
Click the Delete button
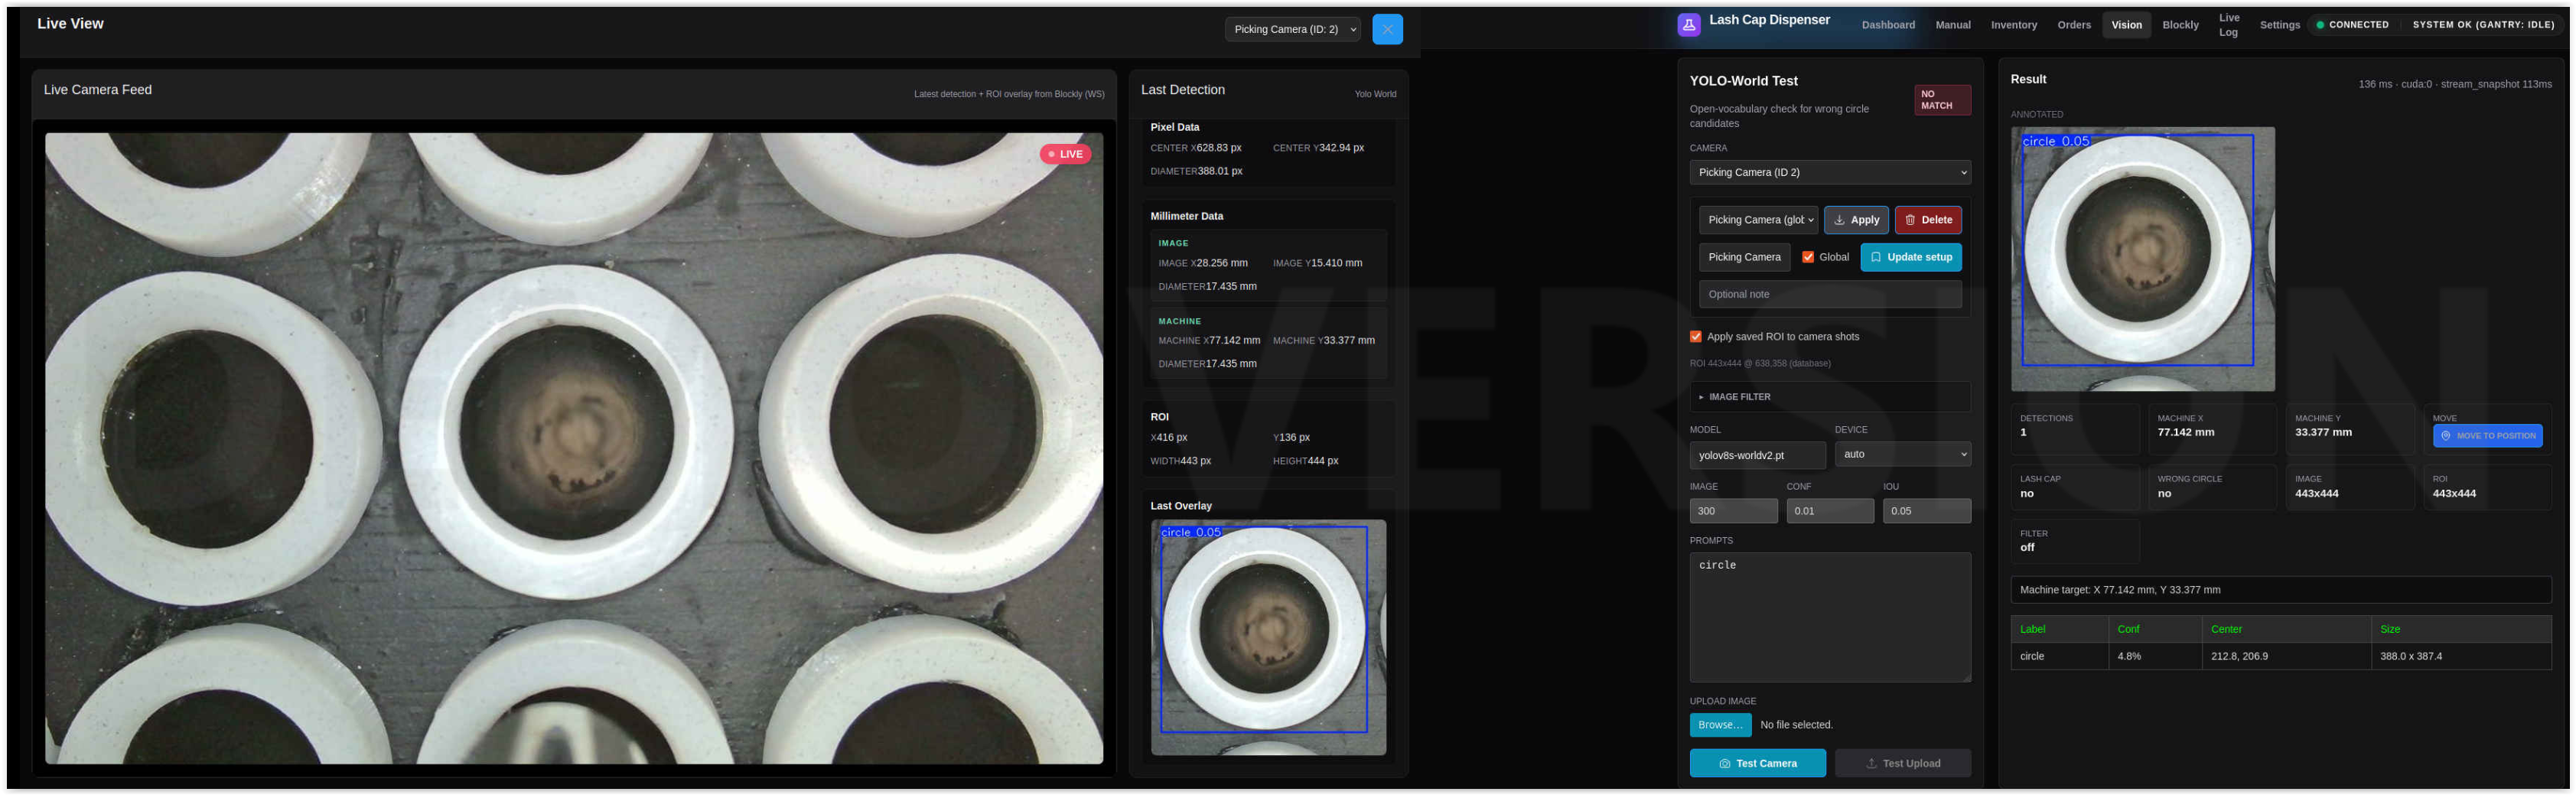click(x=1927, y=220)
